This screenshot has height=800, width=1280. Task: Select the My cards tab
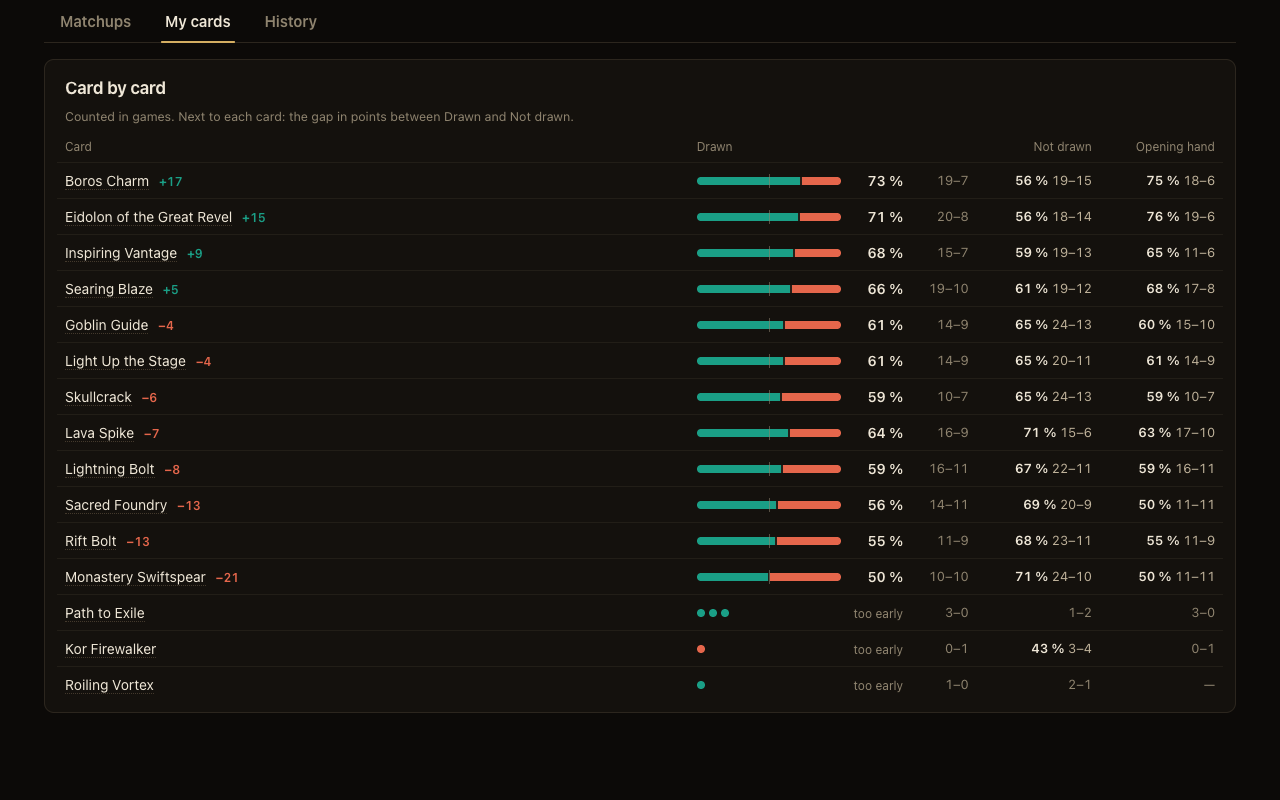click(x=198, y=21)
